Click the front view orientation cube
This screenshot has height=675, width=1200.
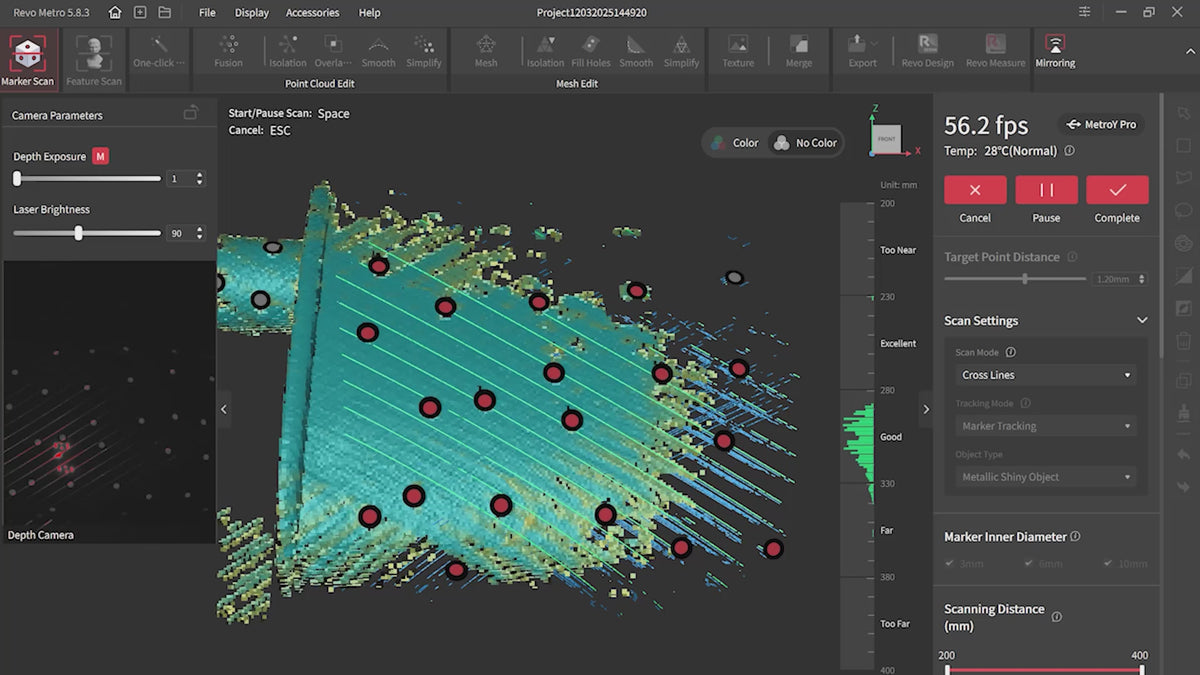(886, 138)
